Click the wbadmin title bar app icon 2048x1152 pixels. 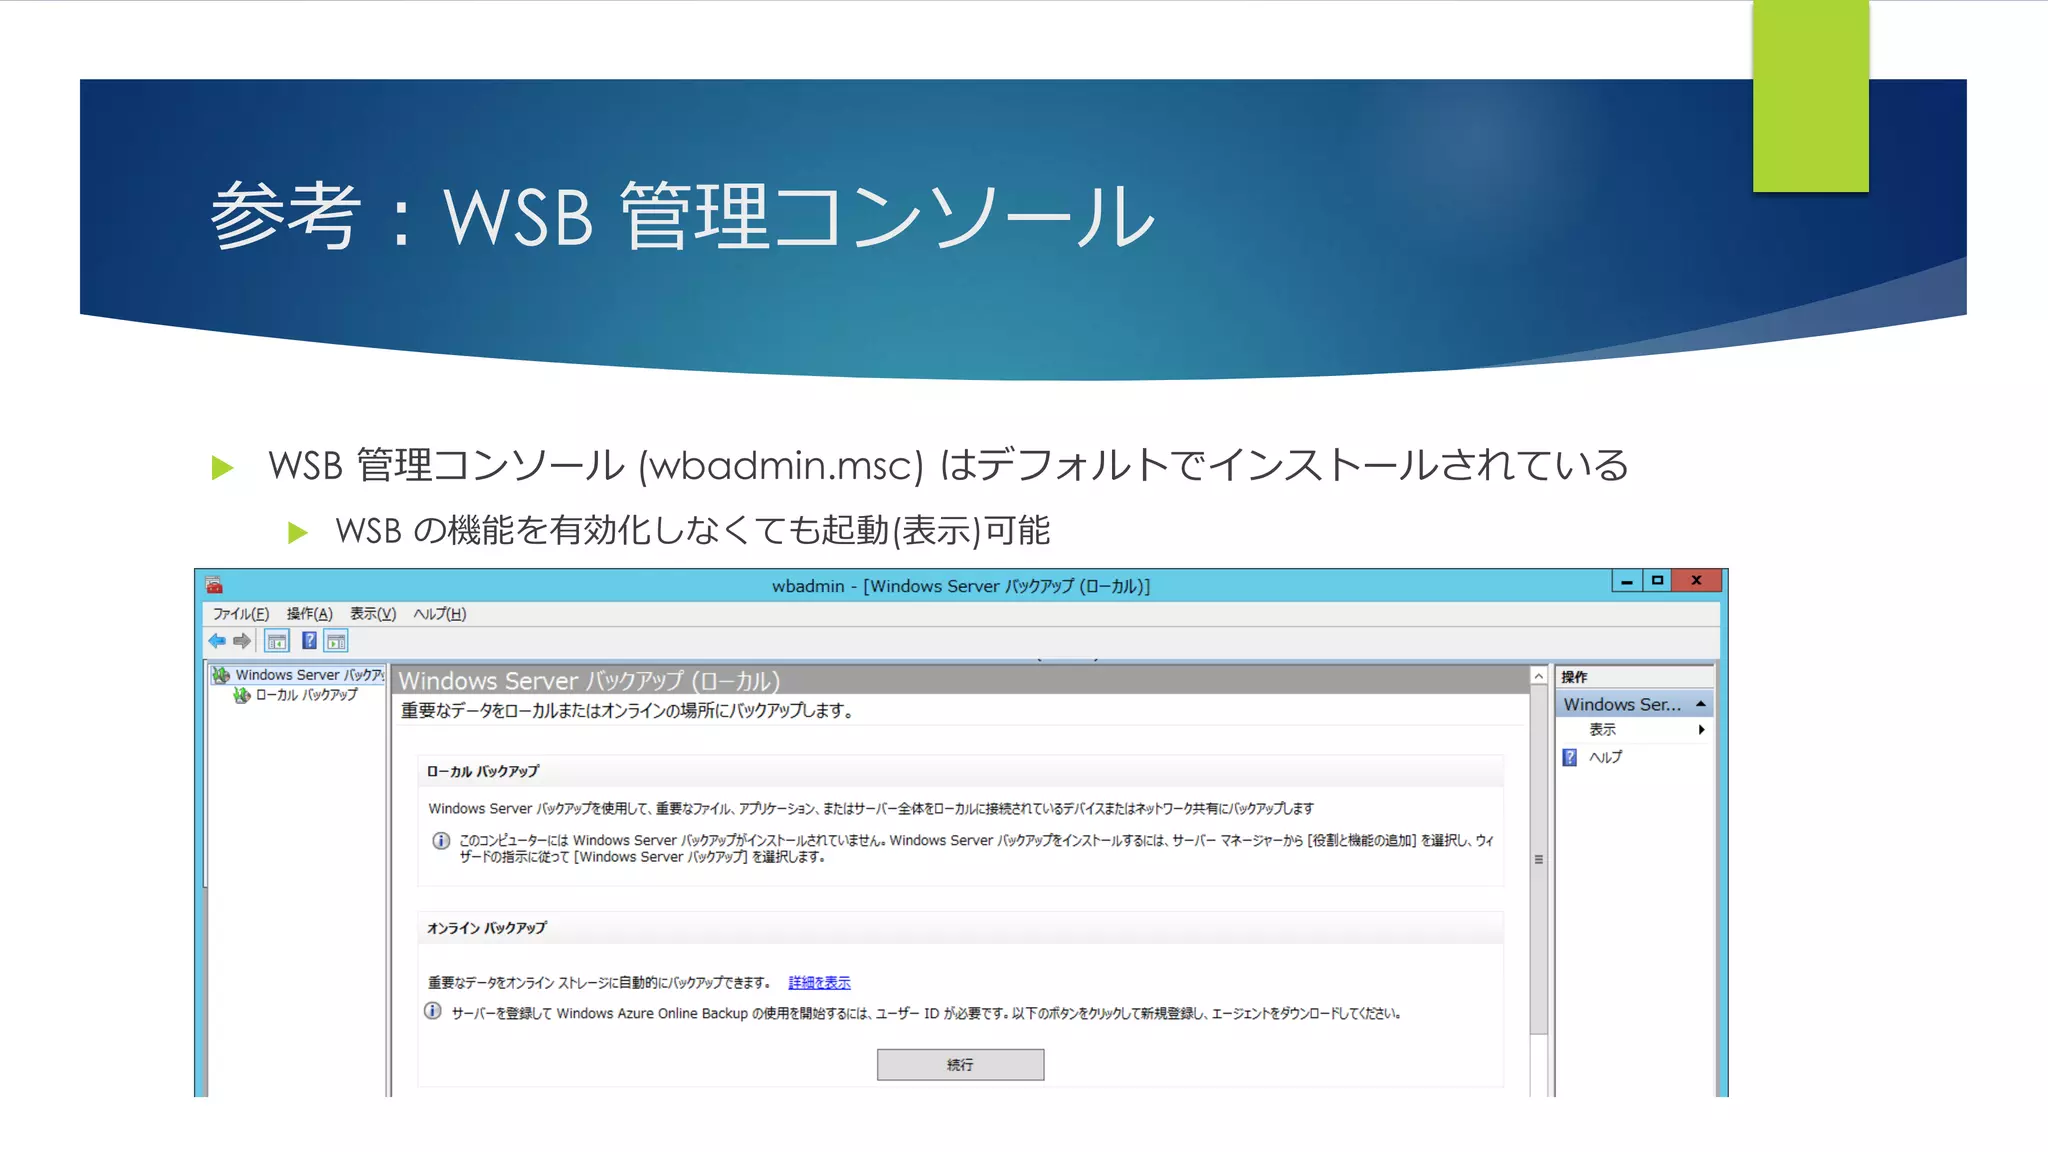(214, 585)
